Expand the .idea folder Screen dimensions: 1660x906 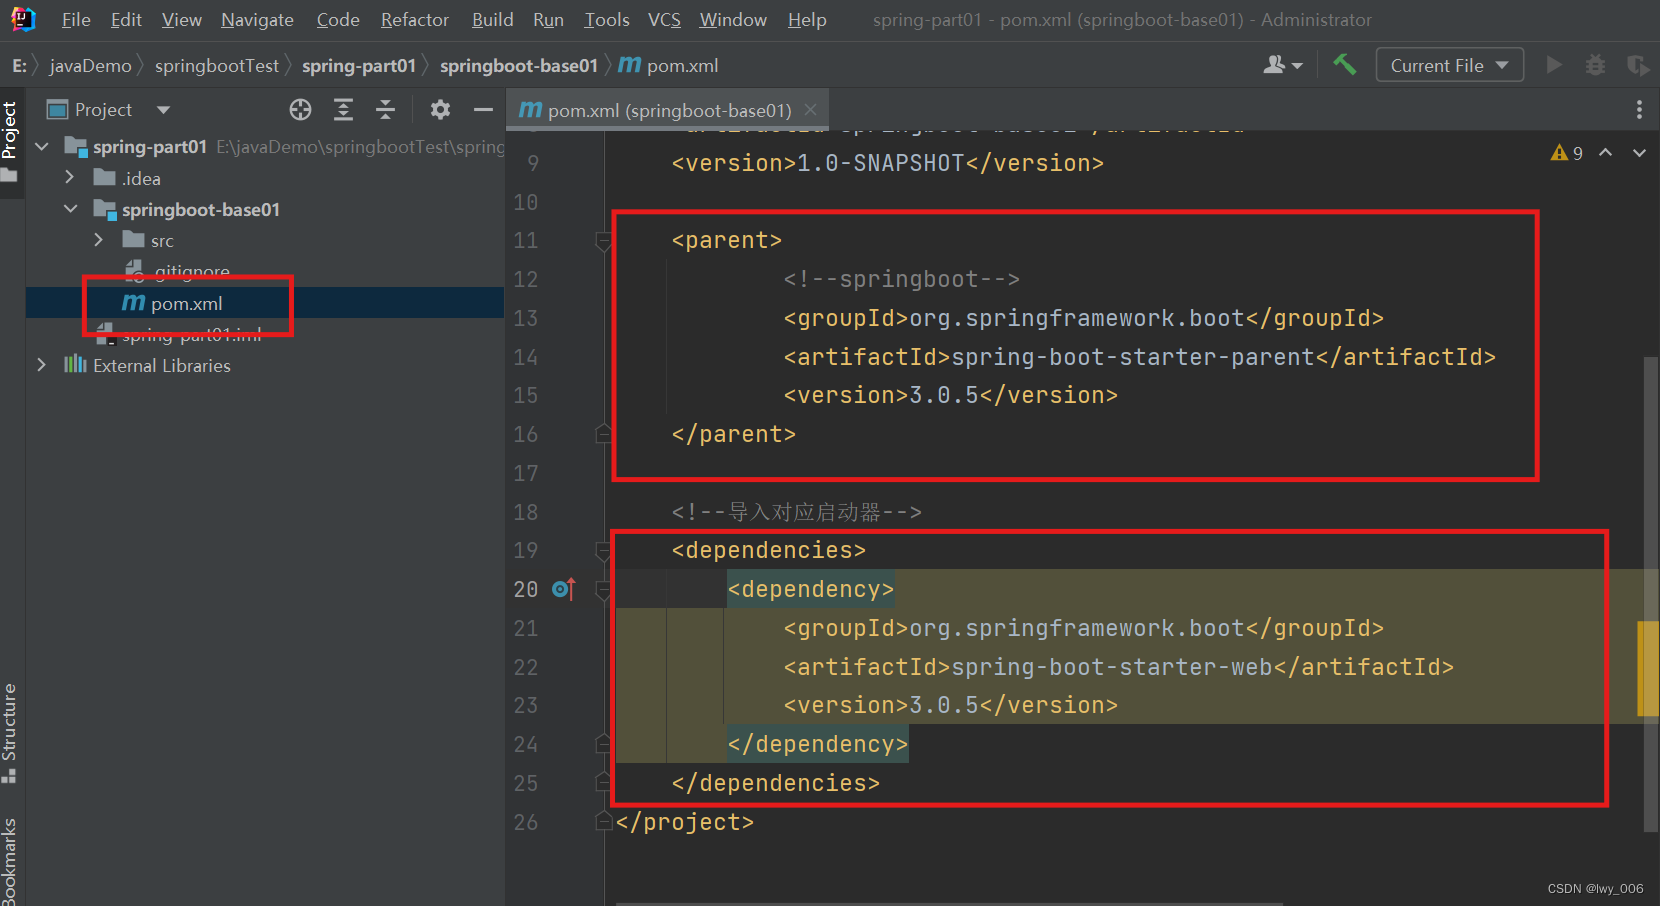(x=70, y=178)
